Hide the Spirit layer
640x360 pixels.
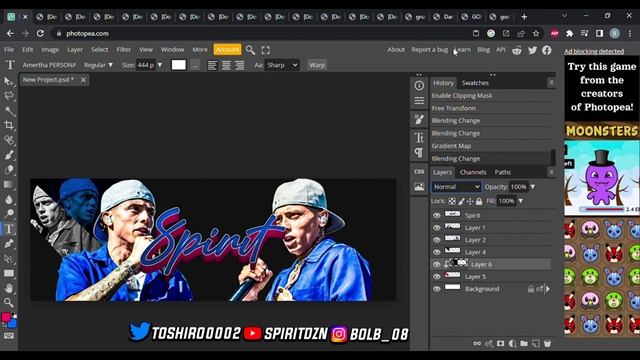[x=437, y=215]
